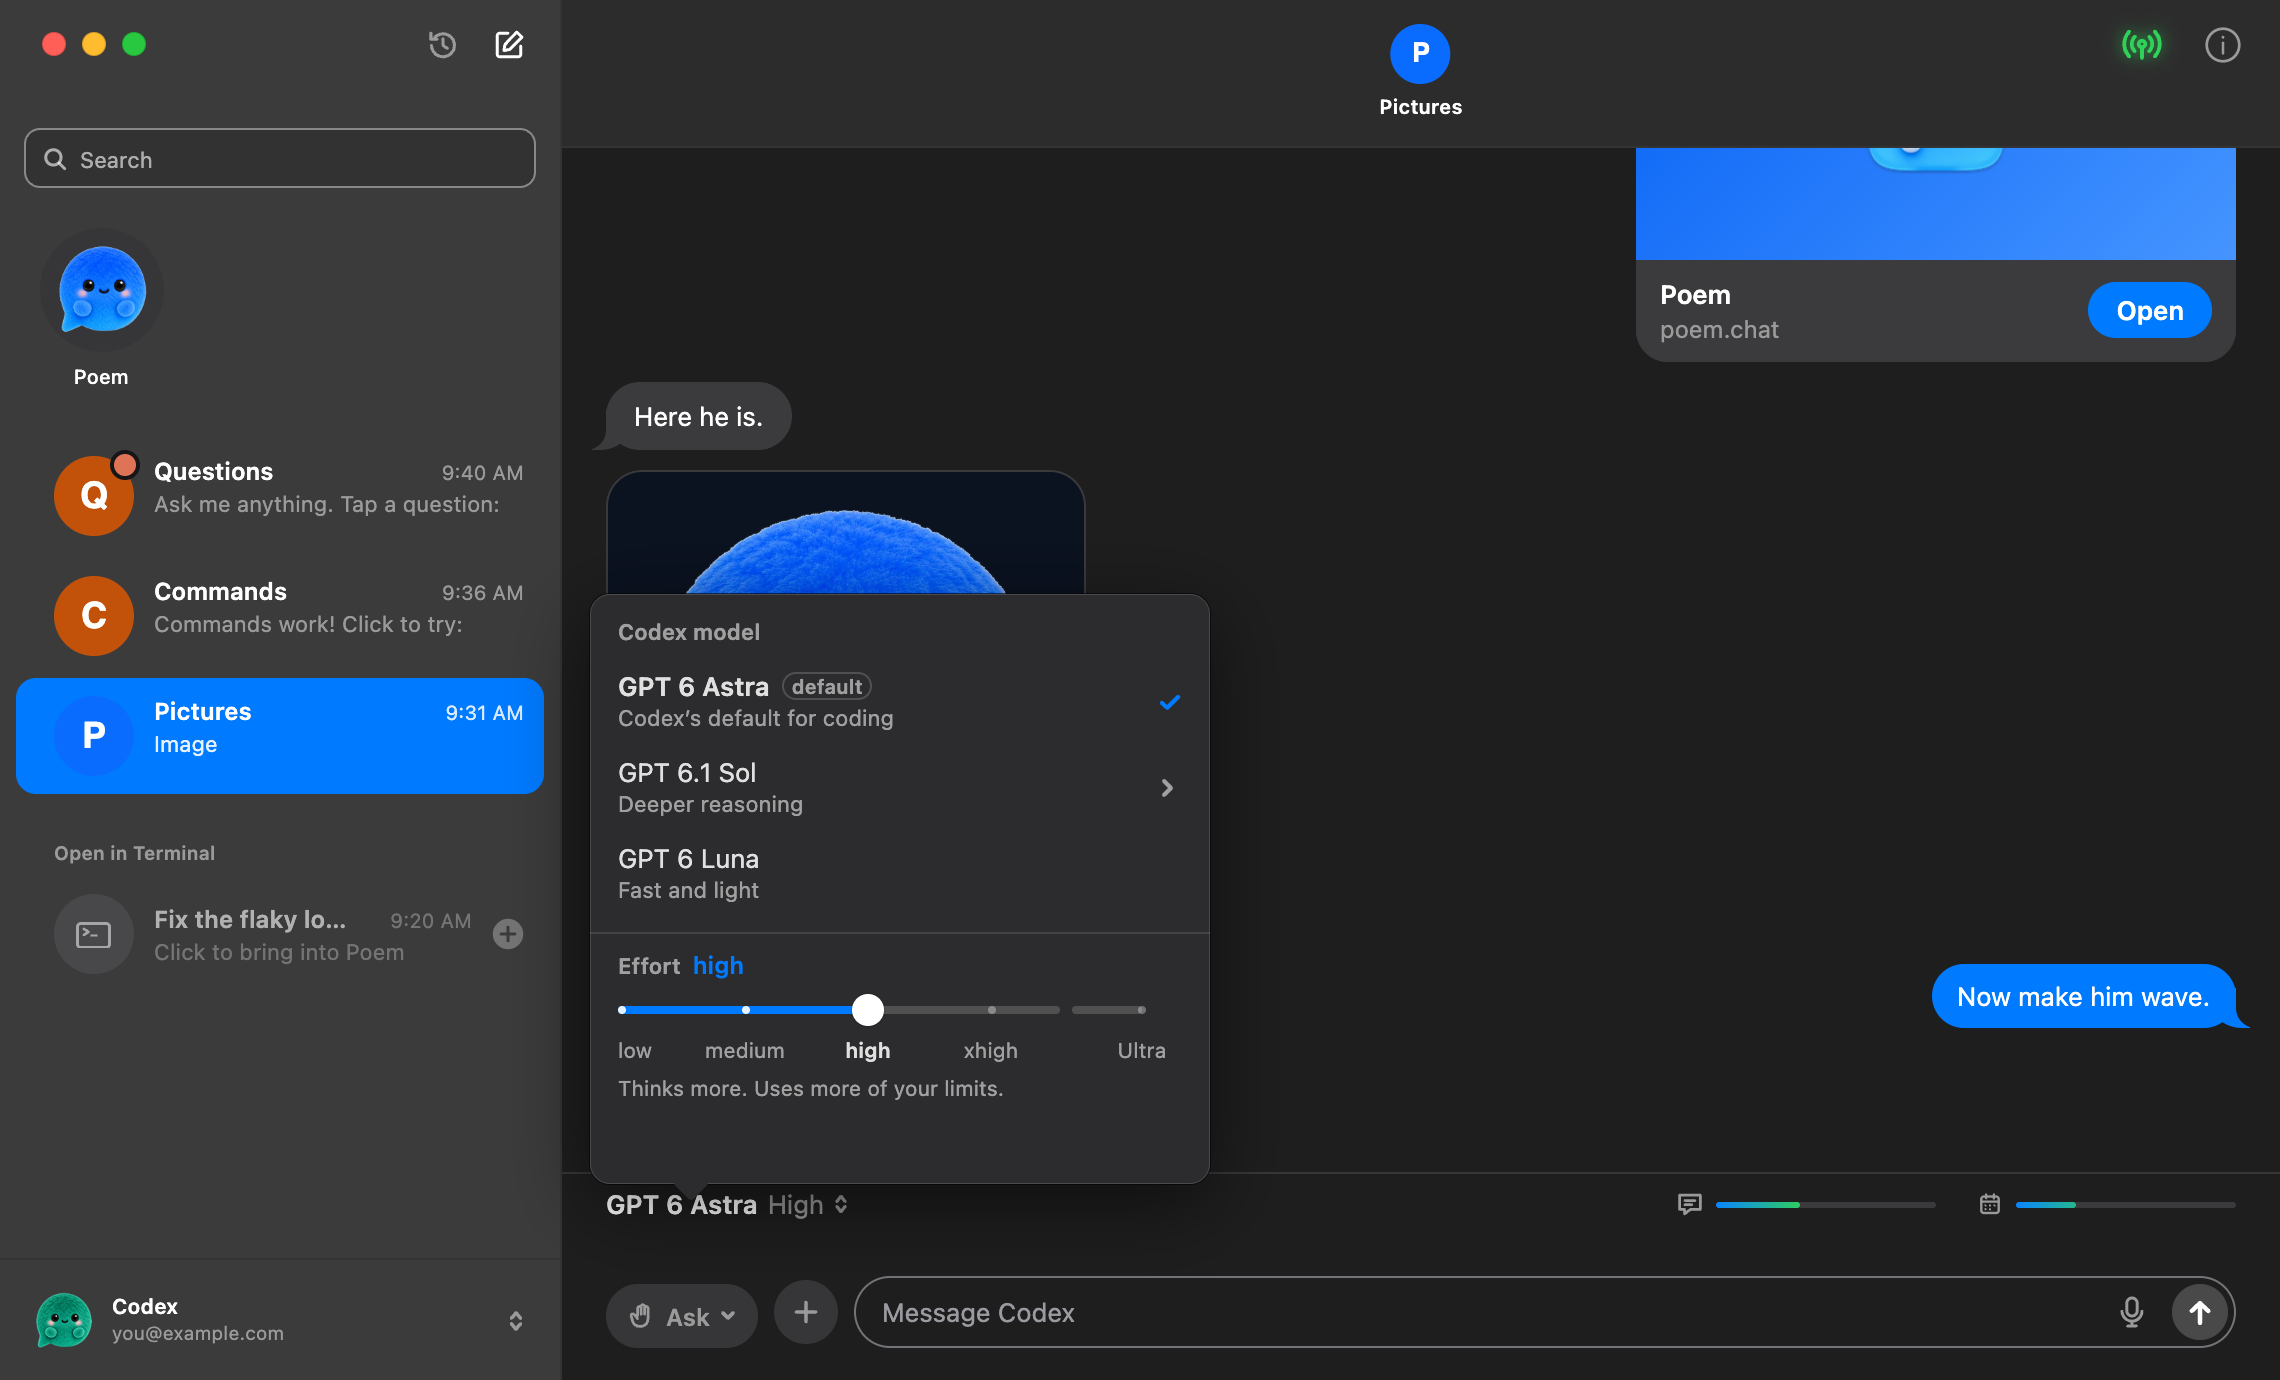The width and height of the screenshot is (2280, 1380).
Task: Send the message with arrow button
Action: tap(2199, 1312)
